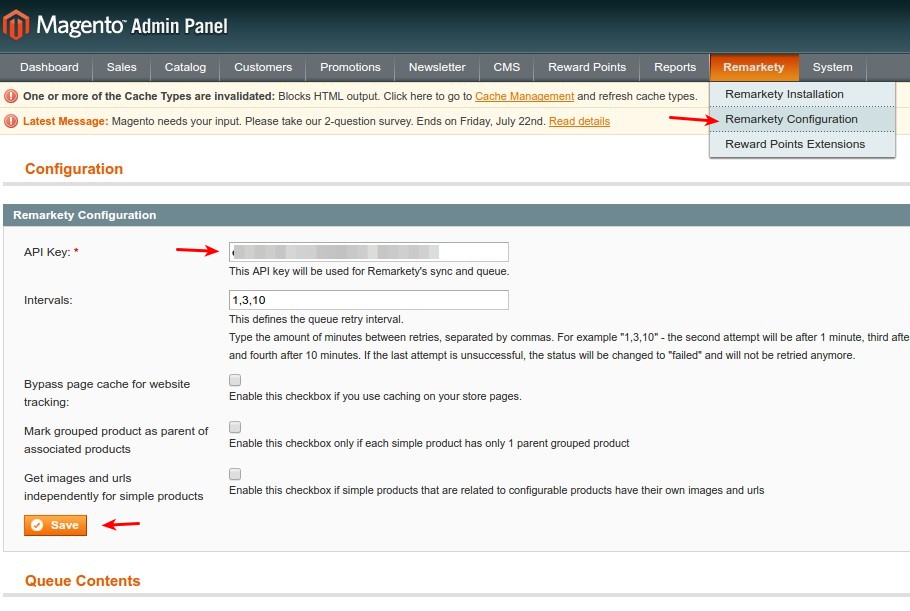
Task: Click the 'Get images and urls independently' label
Action: (114, 487)
